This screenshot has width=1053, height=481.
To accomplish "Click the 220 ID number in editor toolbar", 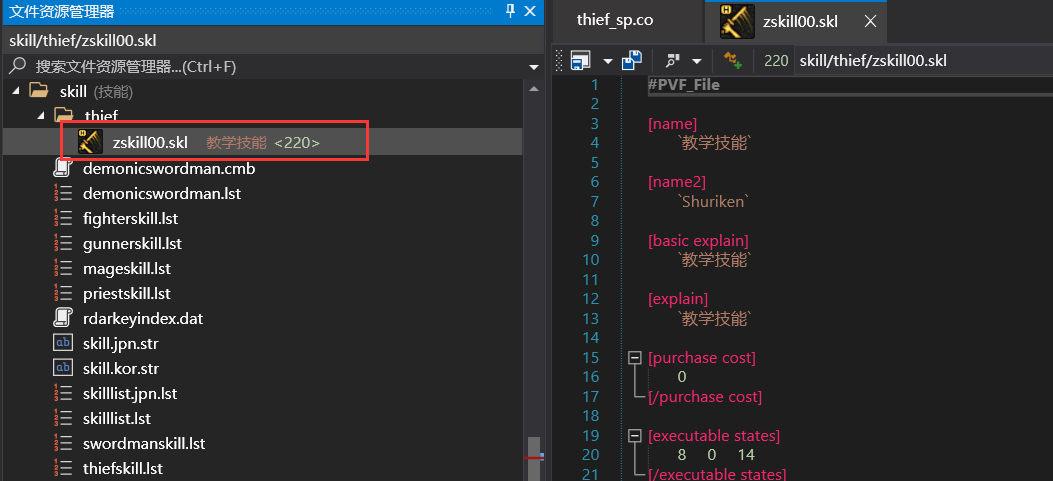I will tap(776, 60).
